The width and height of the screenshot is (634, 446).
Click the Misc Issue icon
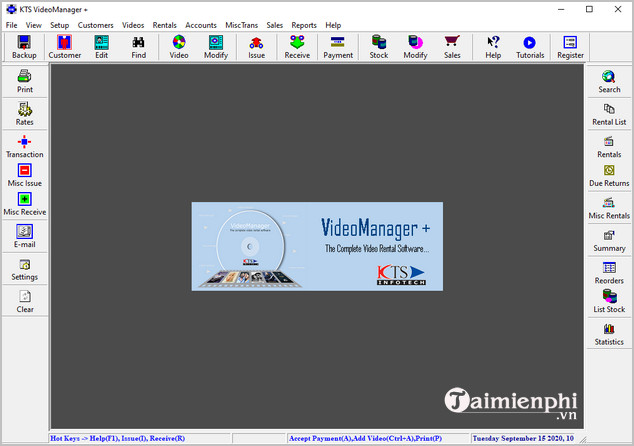coord(25,175)
